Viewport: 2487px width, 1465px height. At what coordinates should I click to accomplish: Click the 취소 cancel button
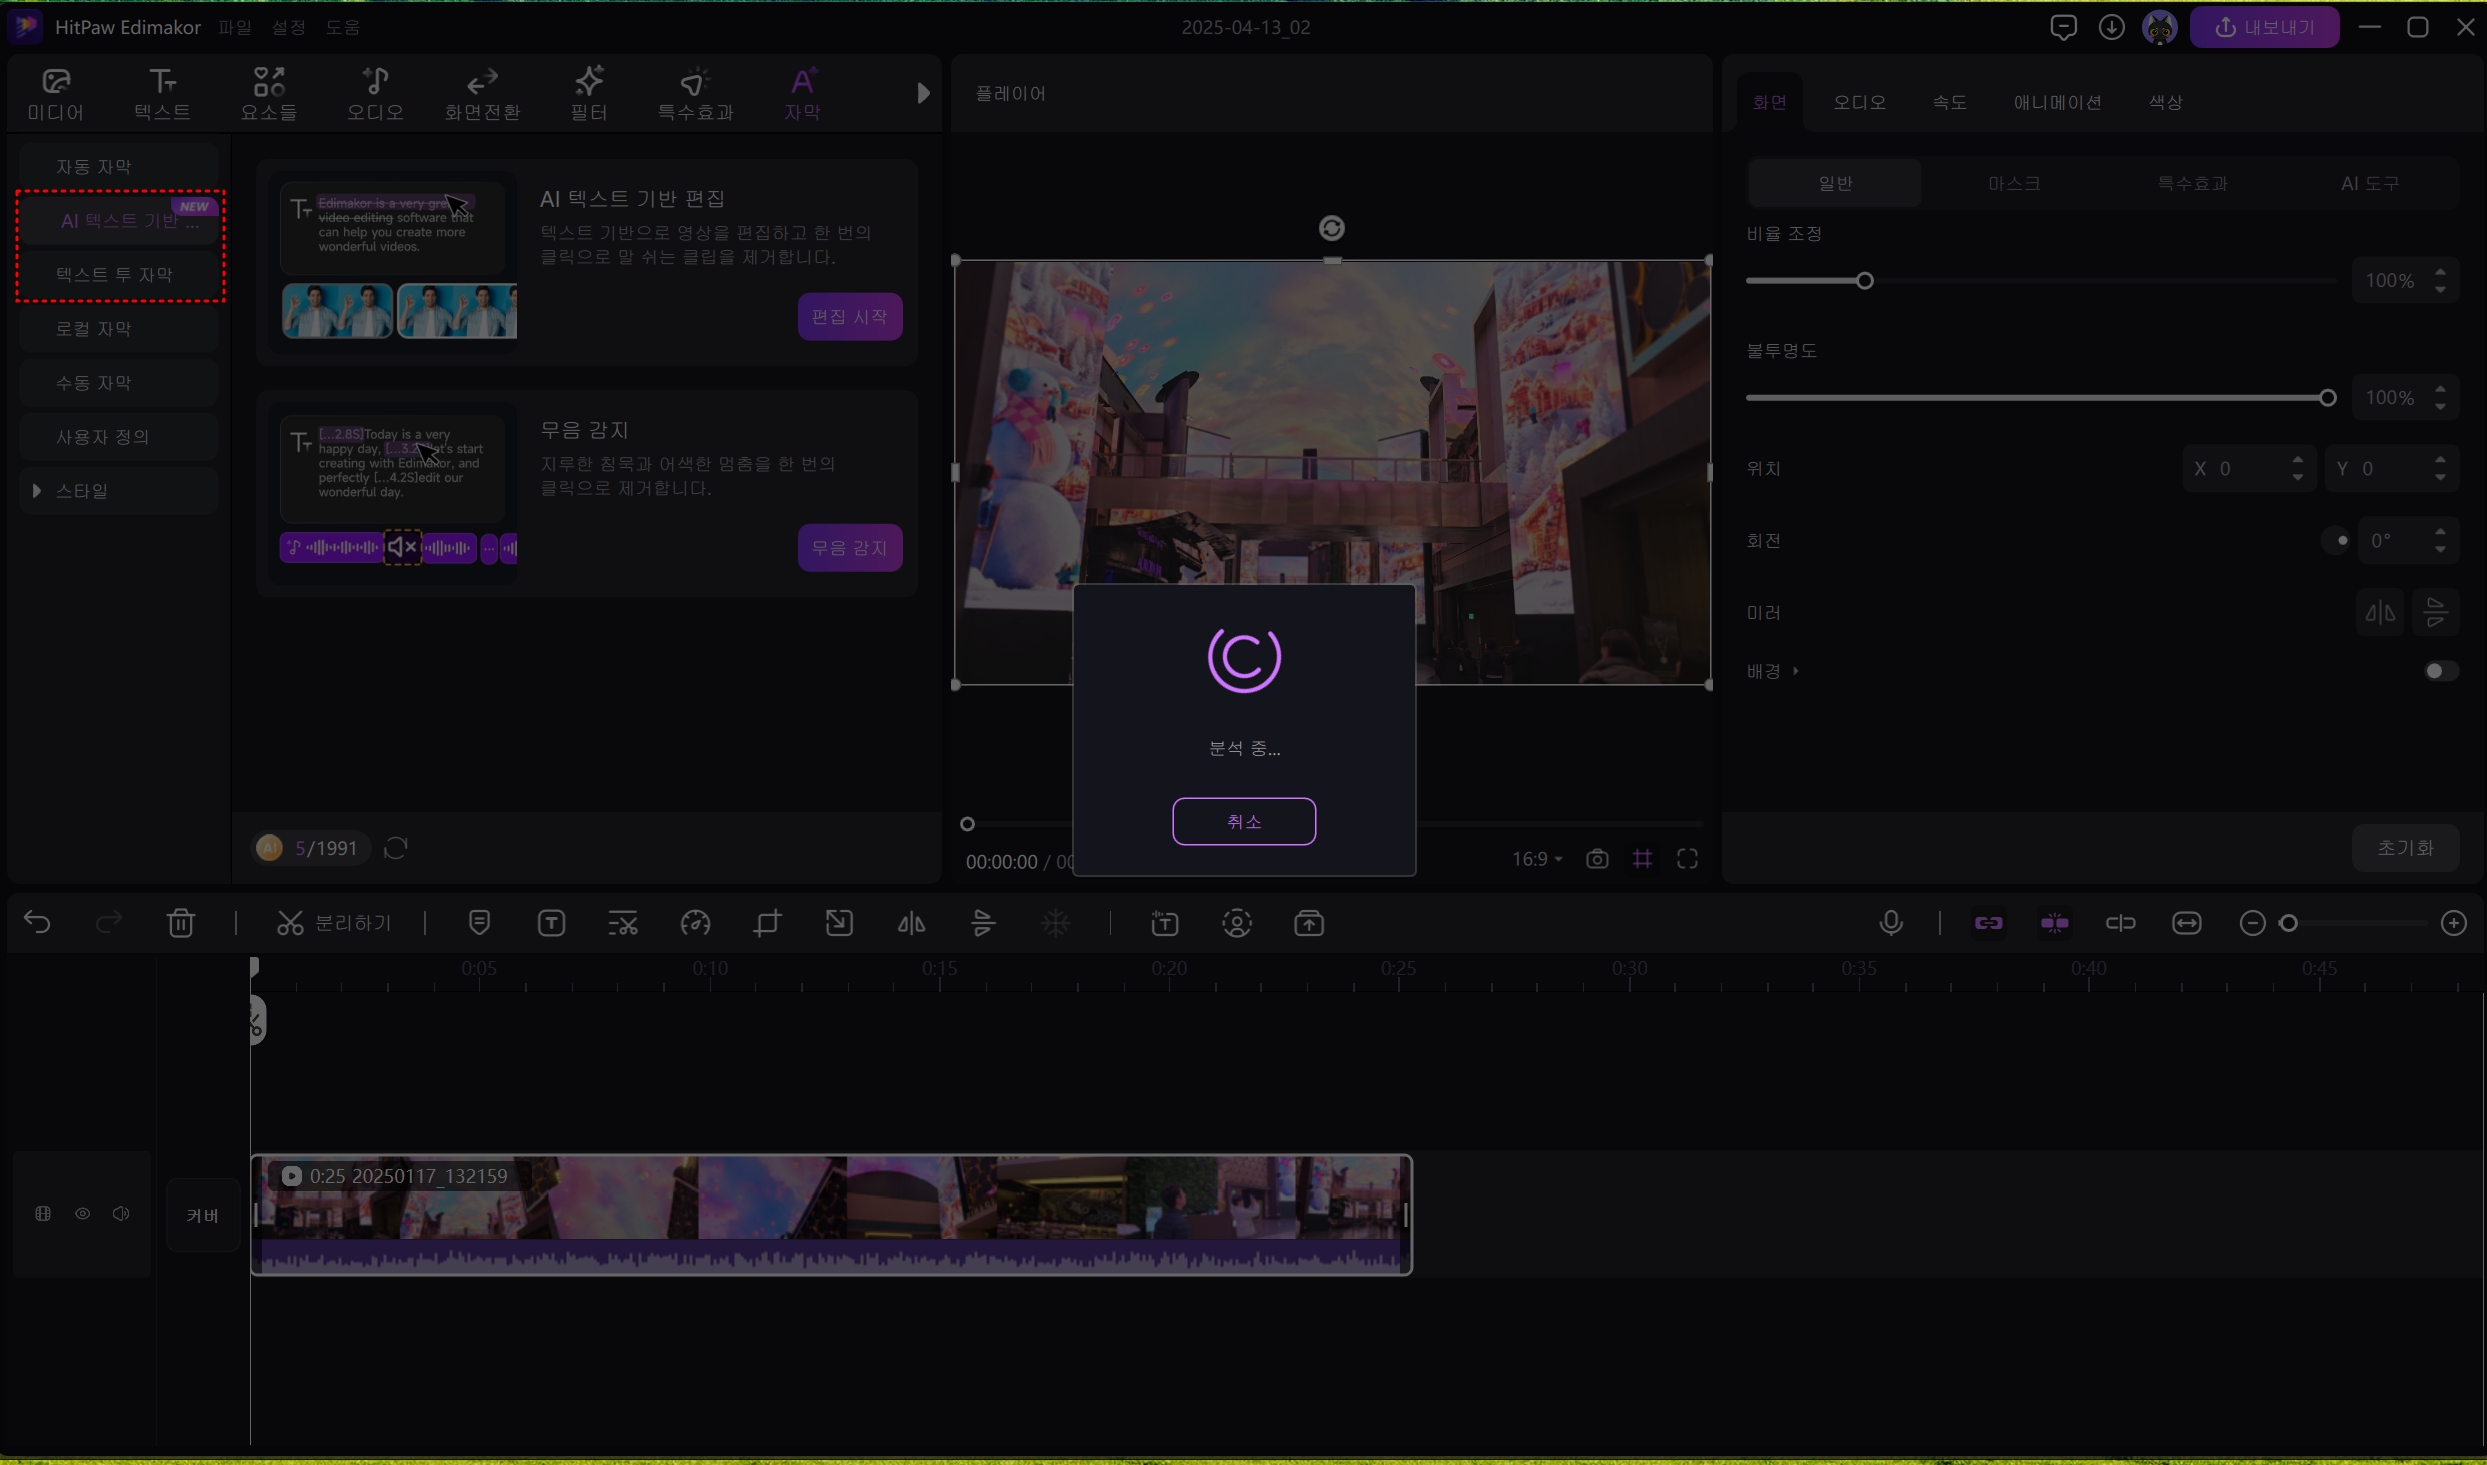pyautogui.click(x=1243, y=821)
